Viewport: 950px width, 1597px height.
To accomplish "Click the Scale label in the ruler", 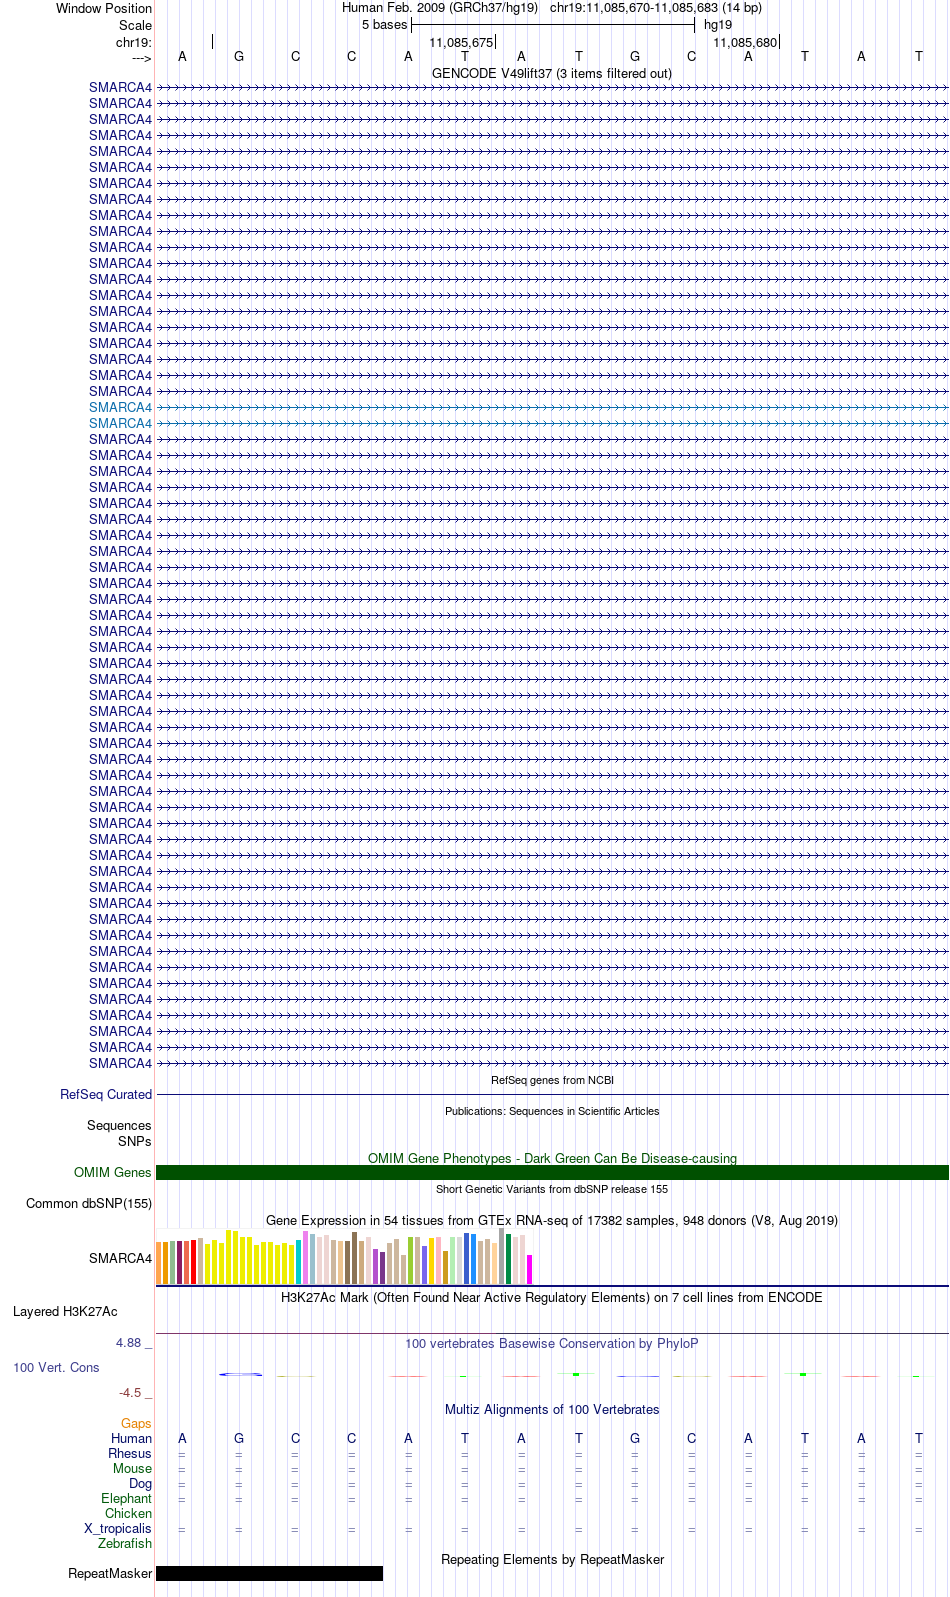I will [x=136, y=25].
